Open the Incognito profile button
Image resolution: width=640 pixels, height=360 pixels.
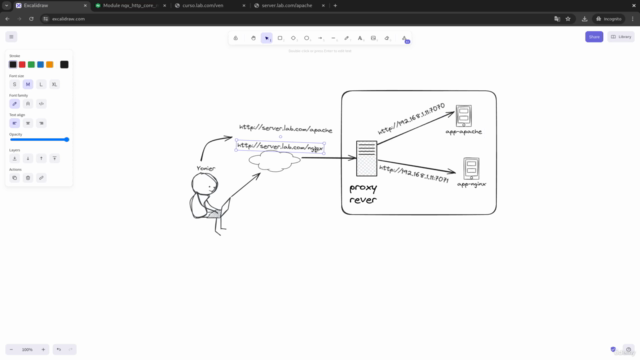(609, 19)
